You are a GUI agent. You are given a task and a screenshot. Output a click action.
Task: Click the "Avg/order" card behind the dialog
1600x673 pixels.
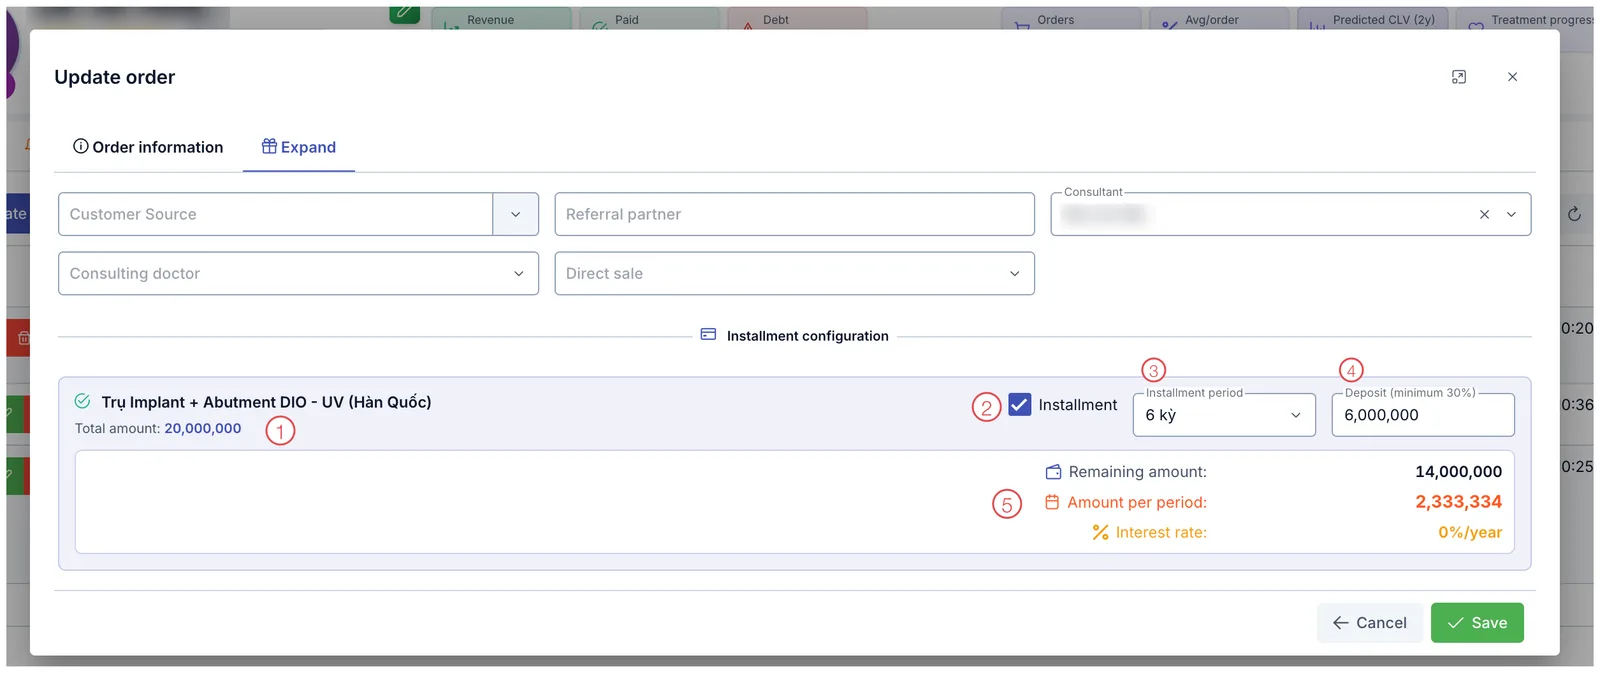[1219, 19]
